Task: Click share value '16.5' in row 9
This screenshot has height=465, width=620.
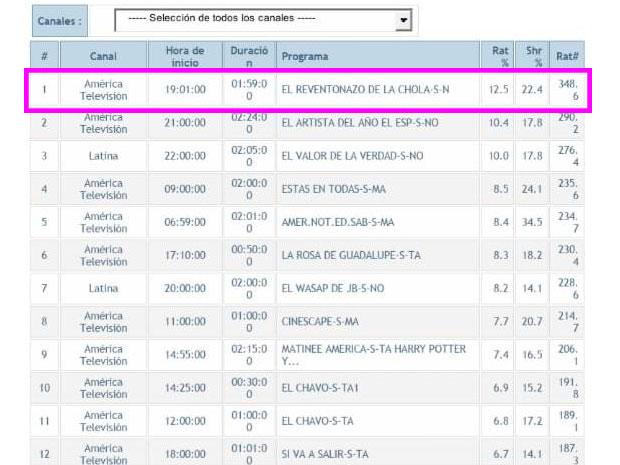Action: (532, 355)
